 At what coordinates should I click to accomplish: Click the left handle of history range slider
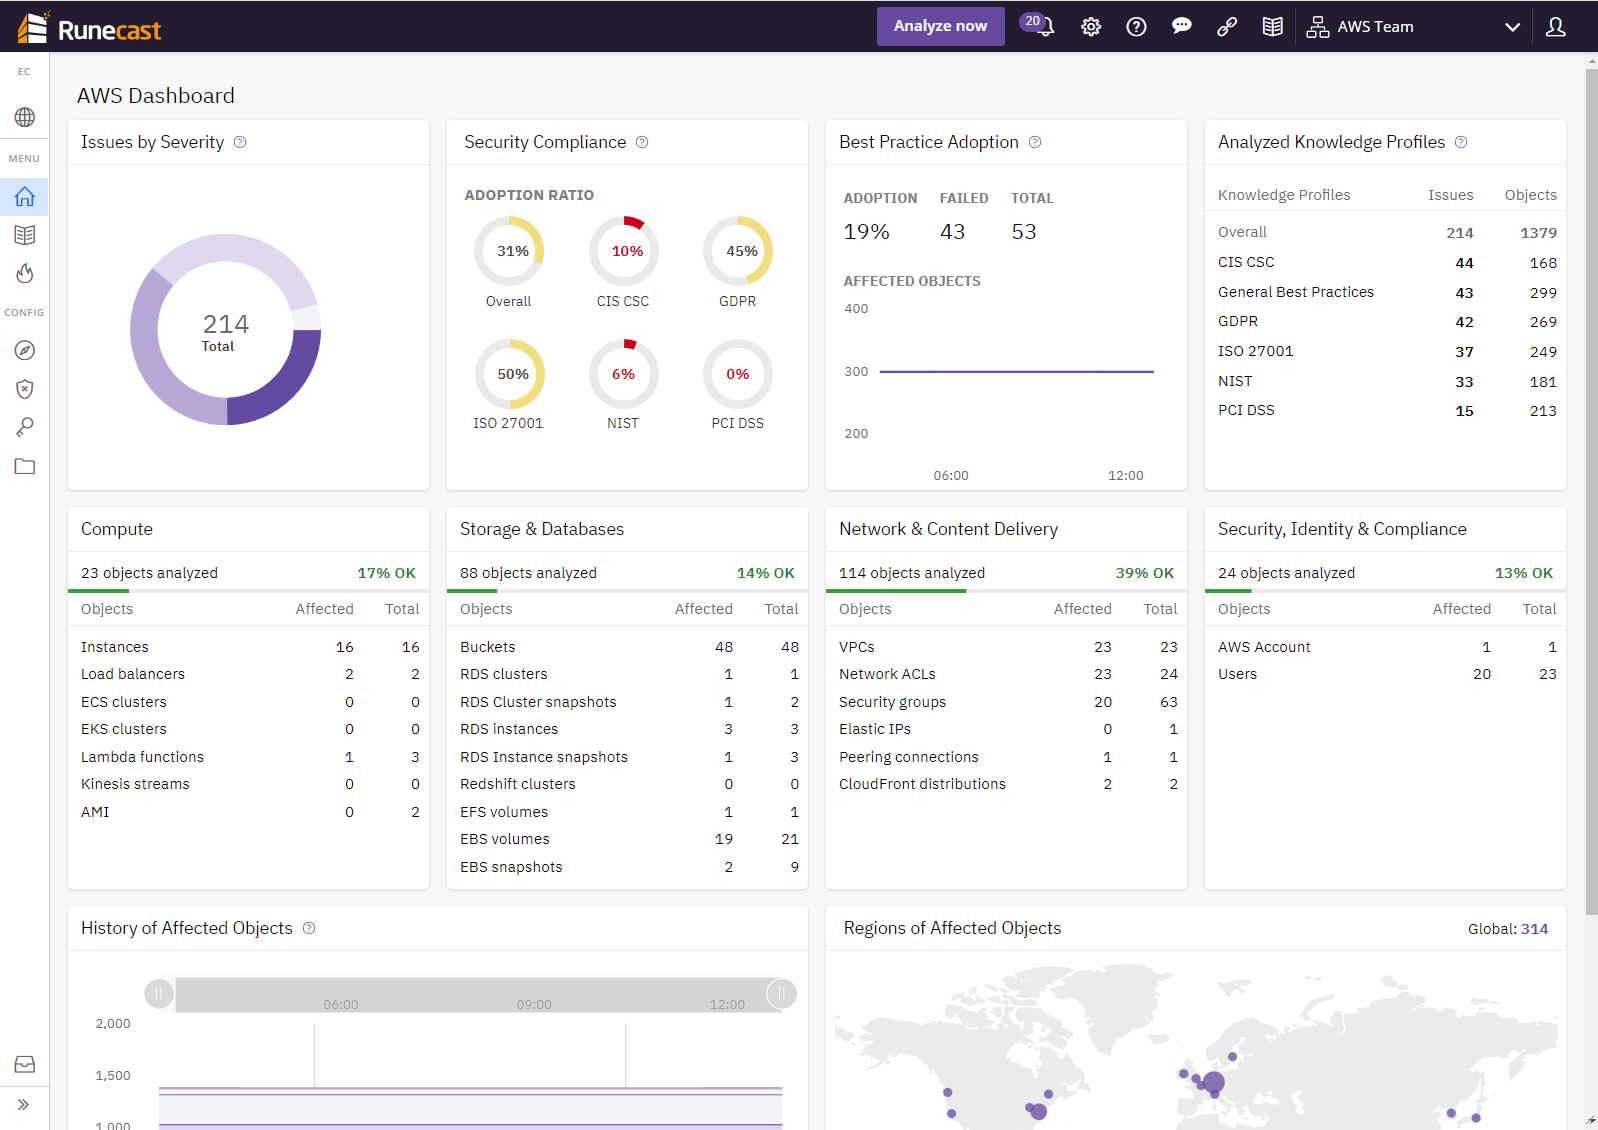[159, 993]
